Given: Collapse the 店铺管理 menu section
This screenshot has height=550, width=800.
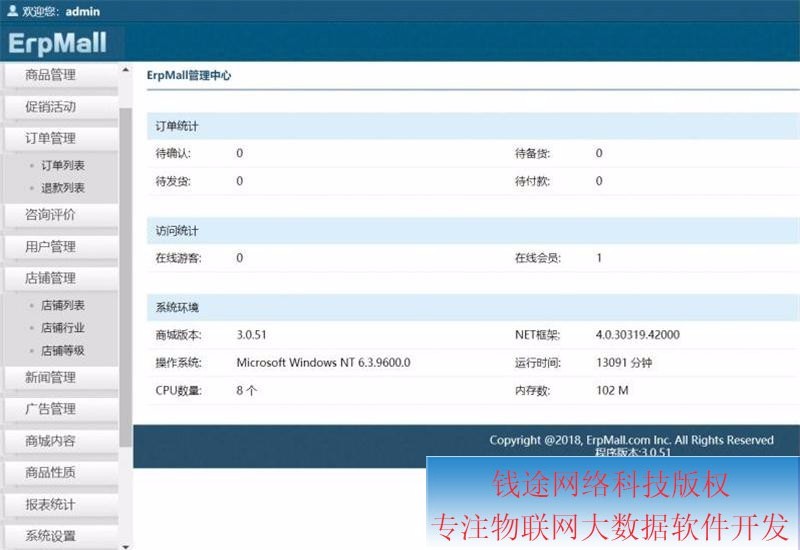Looking at the screenshot, I should tap(61, 279).
